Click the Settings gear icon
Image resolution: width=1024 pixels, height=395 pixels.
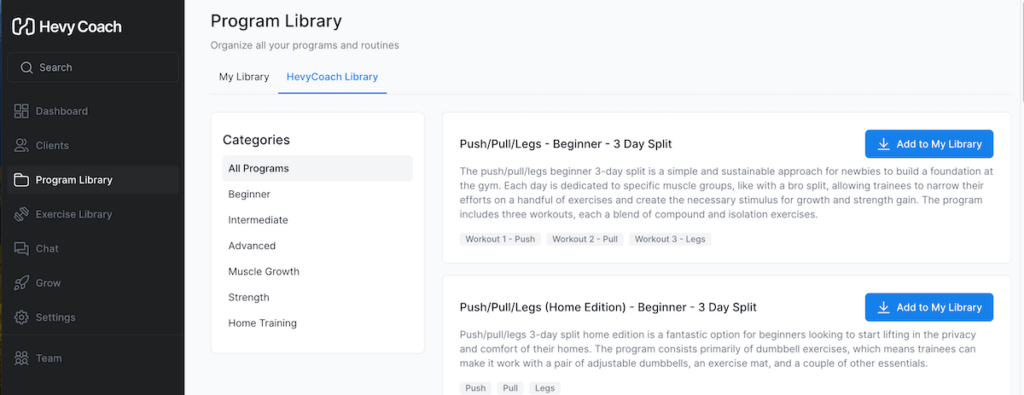pyautogui.click(x=22, y=317)
